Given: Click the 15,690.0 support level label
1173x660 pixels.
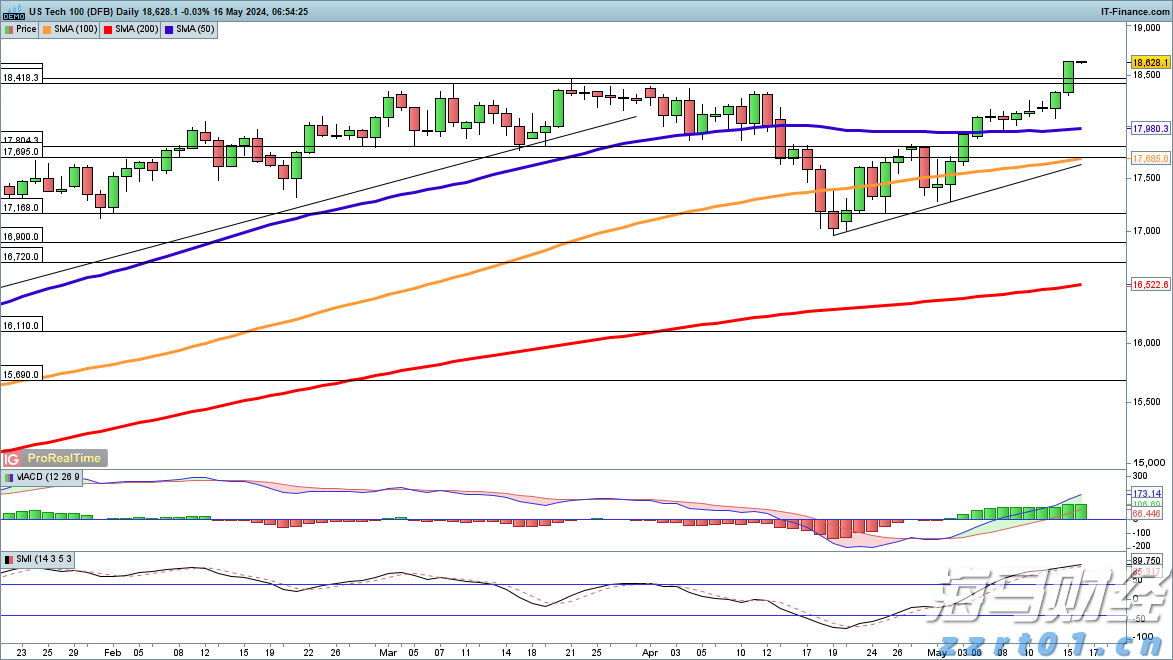Looking at the screenshot, I should coord(21,374).
